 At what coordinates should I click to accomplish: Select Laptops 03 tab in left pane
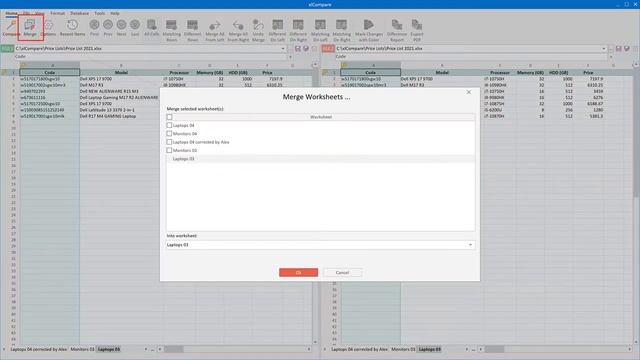(x=109, y=349)
